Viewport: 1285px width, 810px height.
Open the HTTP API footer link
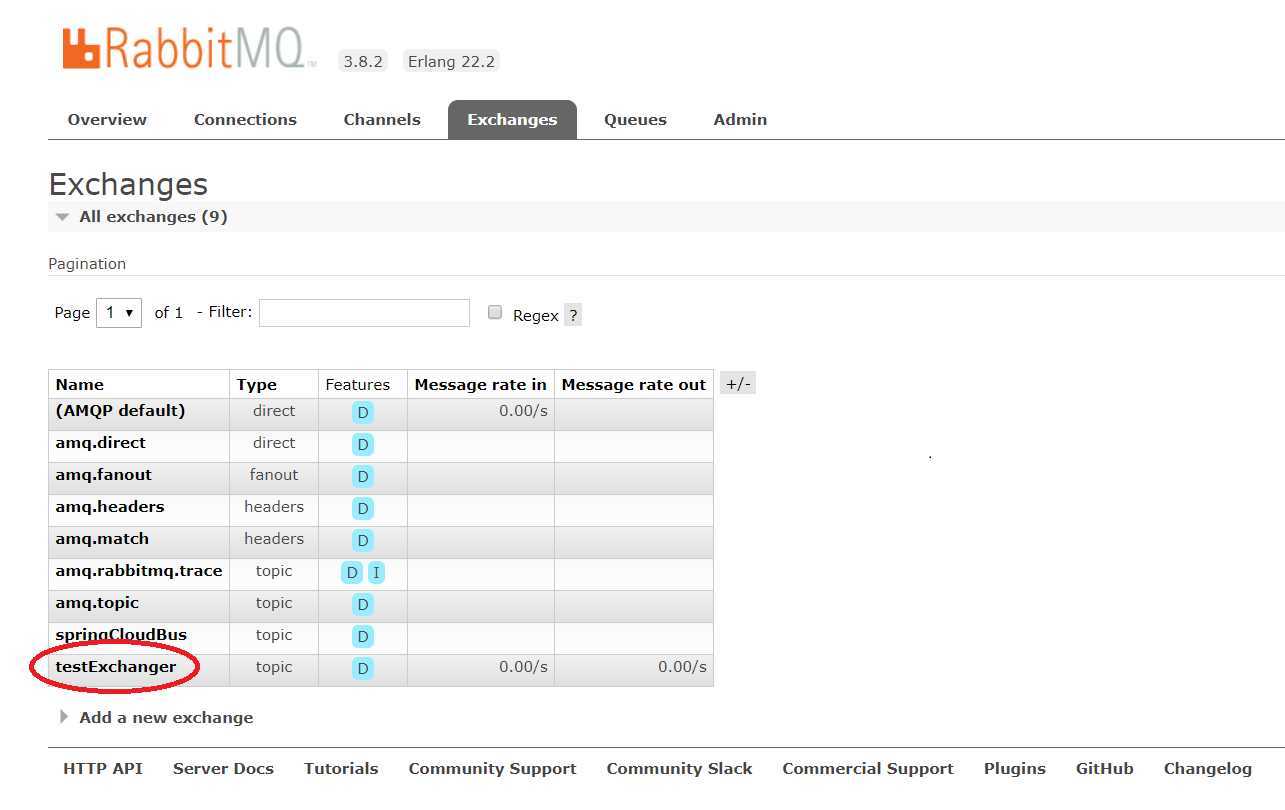pos(103,769)
